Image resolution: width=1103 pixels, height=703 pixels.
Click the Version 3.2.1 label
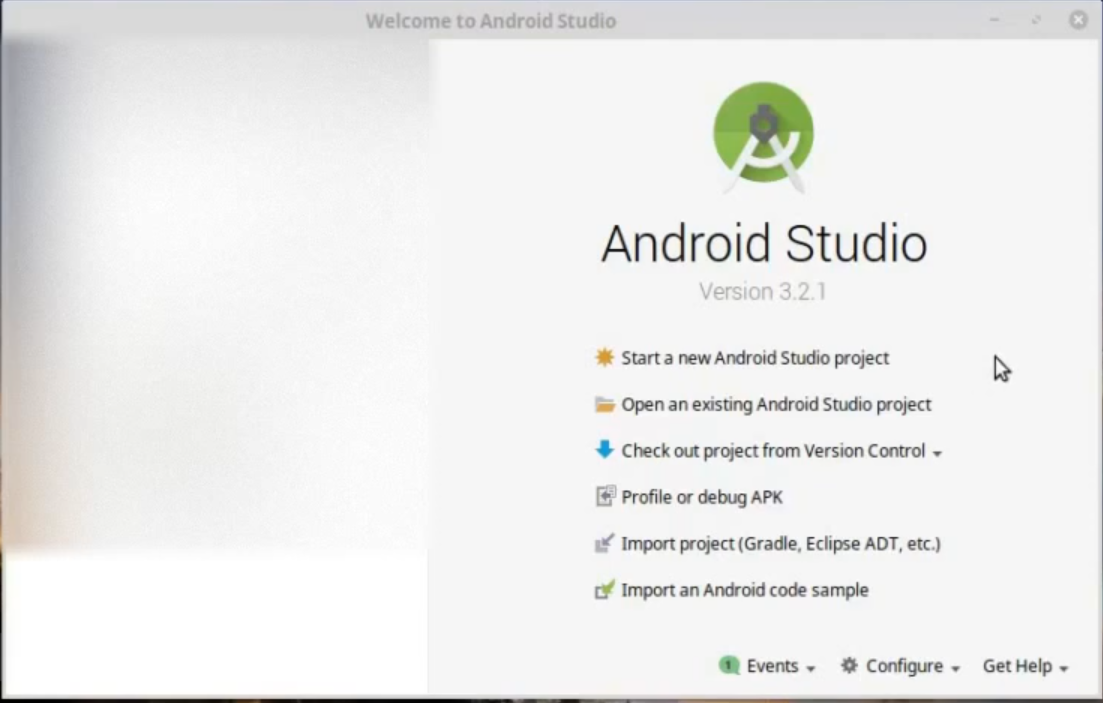(763, 292)
